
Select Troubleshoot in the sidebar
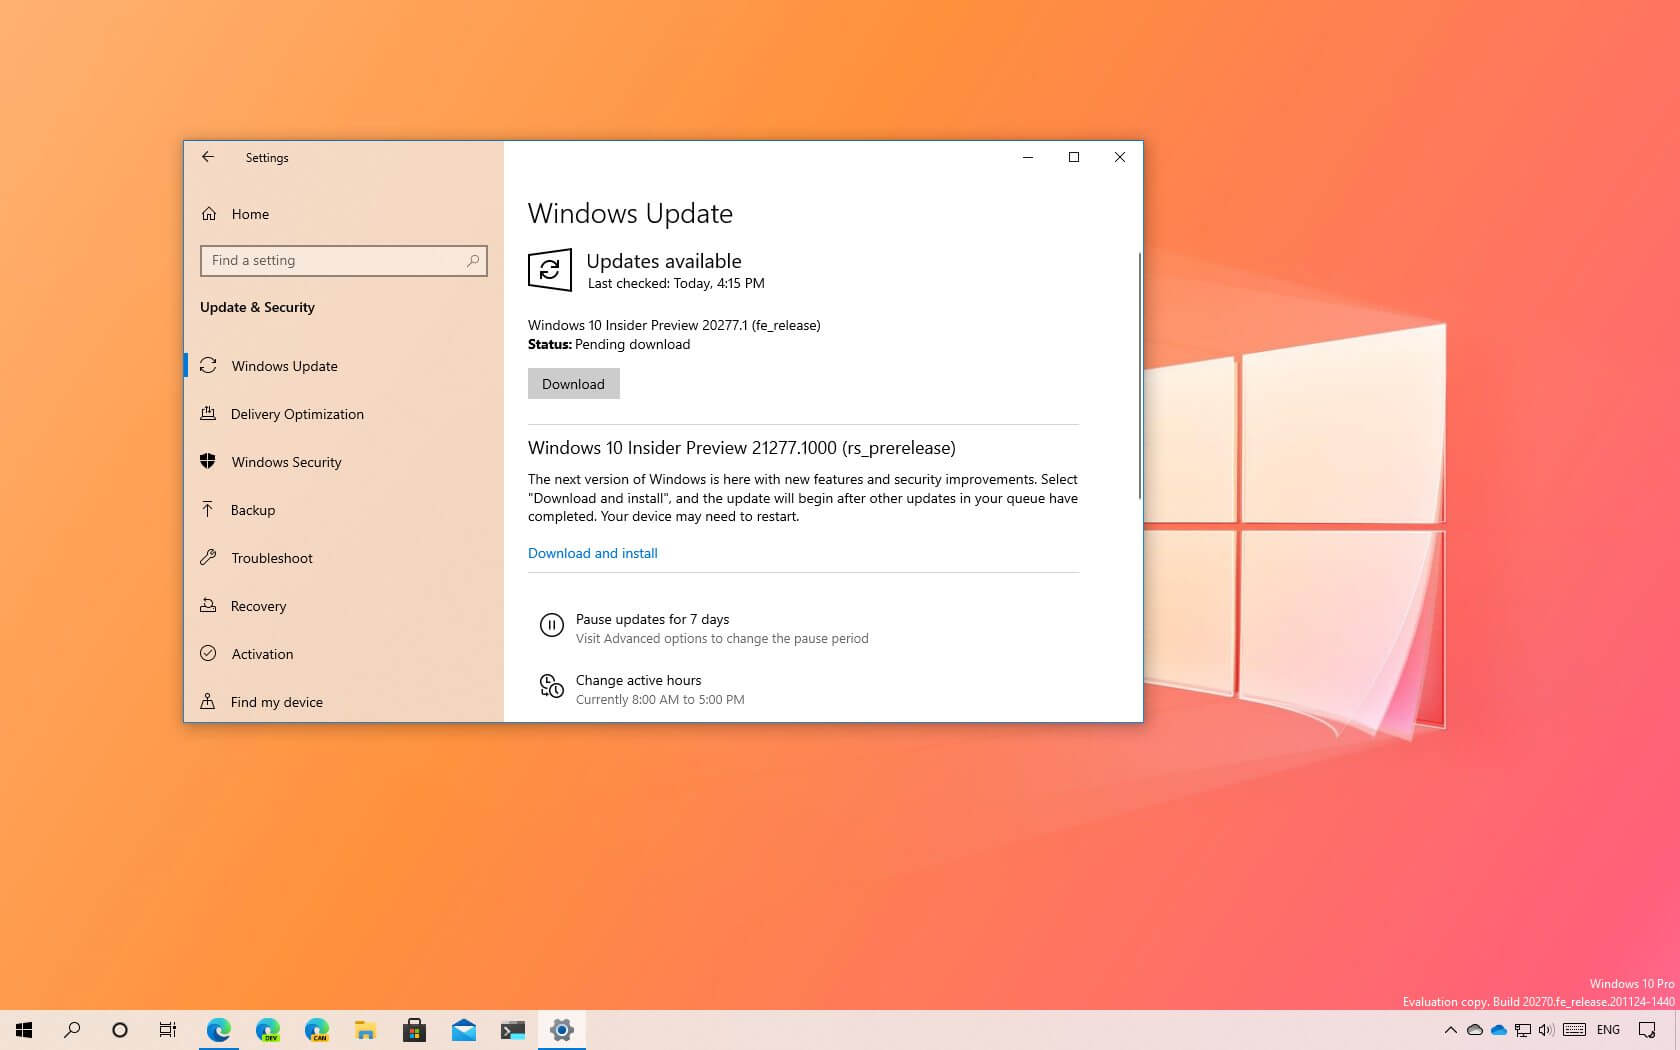pos(271,558)
